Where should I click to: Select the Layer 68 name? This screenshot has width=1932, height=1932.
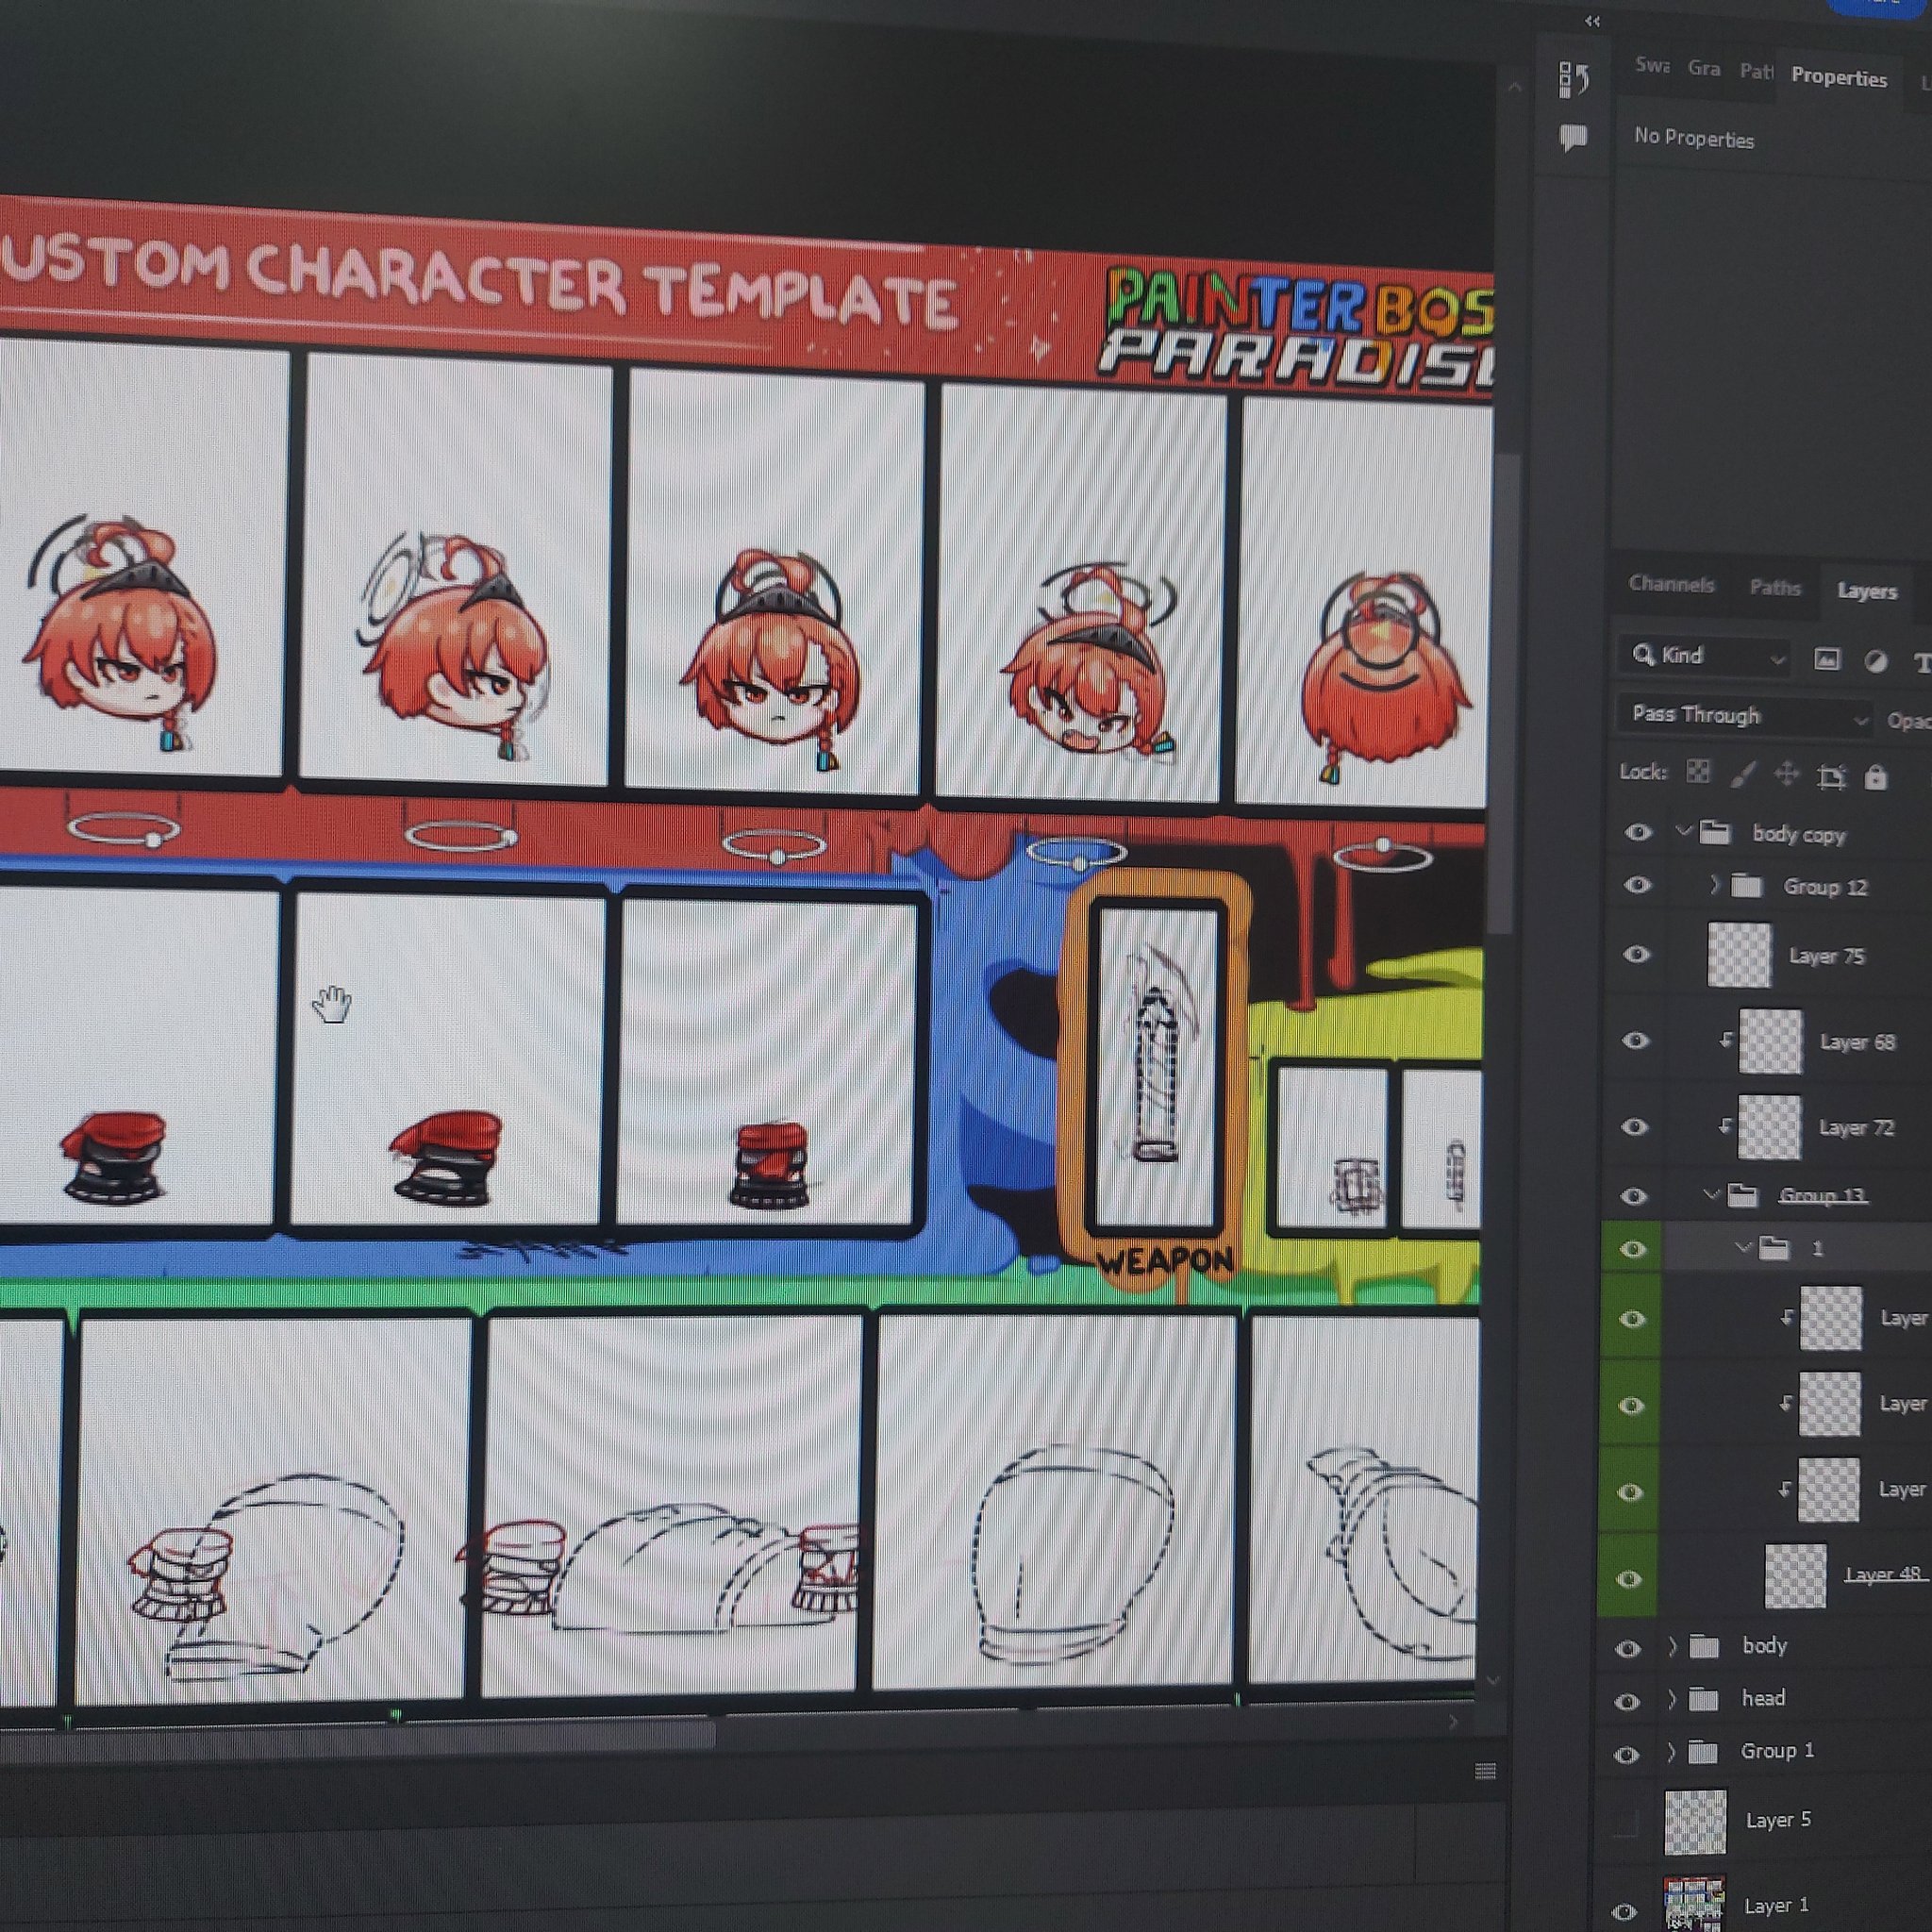click(x=1858, y=1042)
